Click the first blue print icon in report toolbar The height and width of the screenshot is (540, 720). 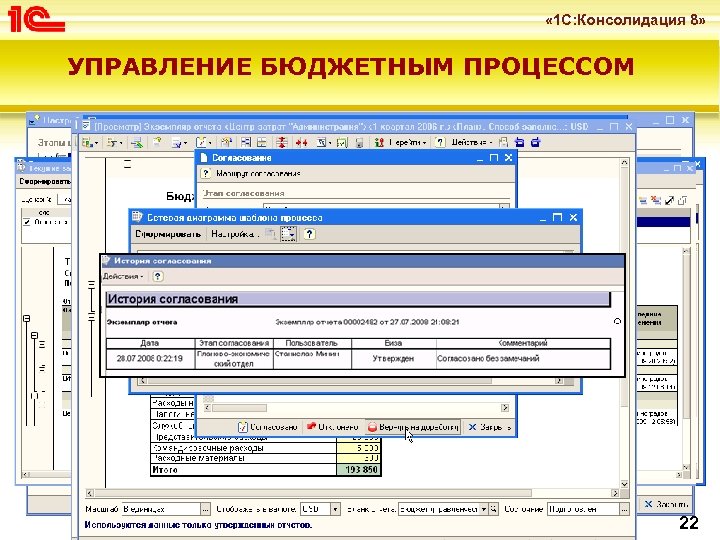pos(519,143)
